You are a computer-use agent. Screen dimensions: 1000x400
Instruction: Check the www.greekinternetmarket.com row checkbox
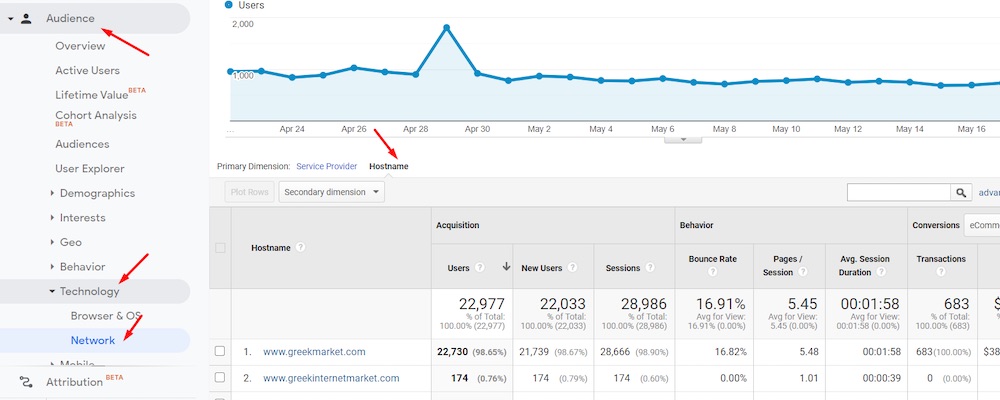[220, 378]
